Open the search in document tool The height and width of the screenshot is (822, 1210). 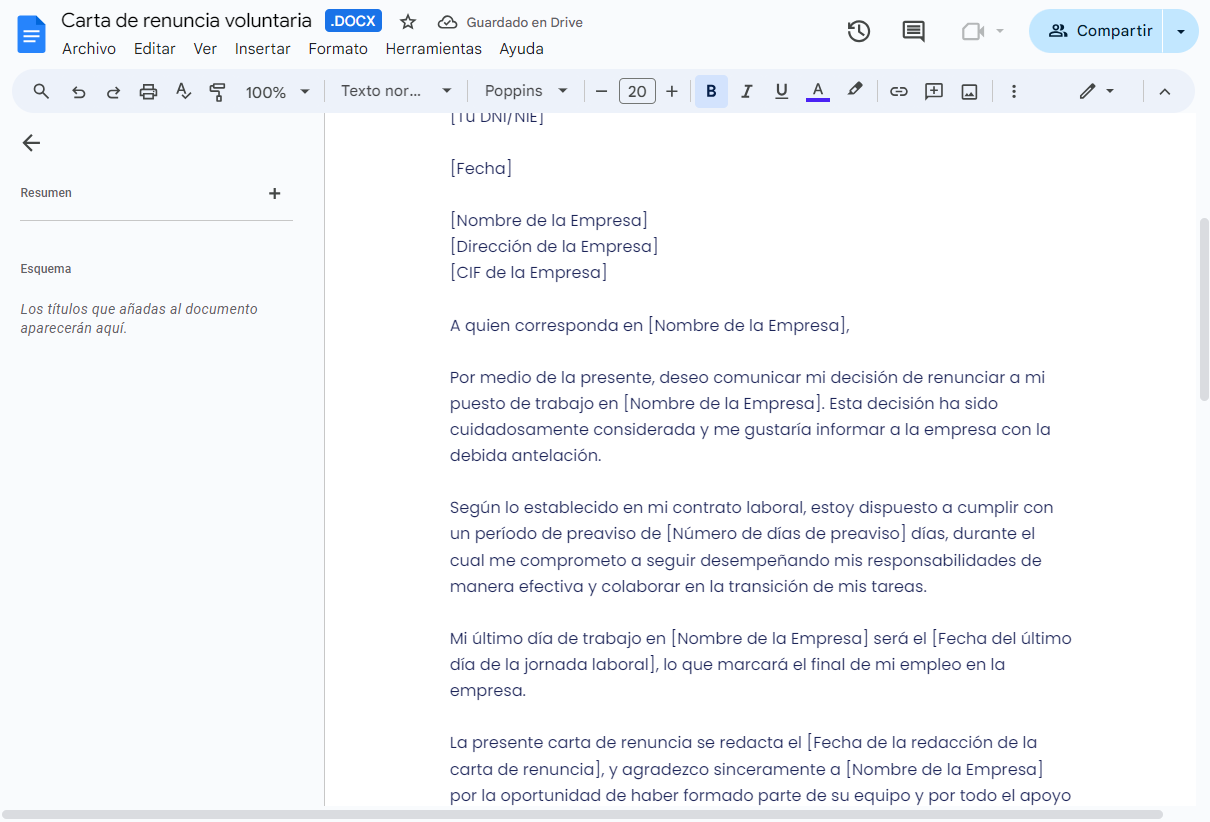click(x=41, y=91)
